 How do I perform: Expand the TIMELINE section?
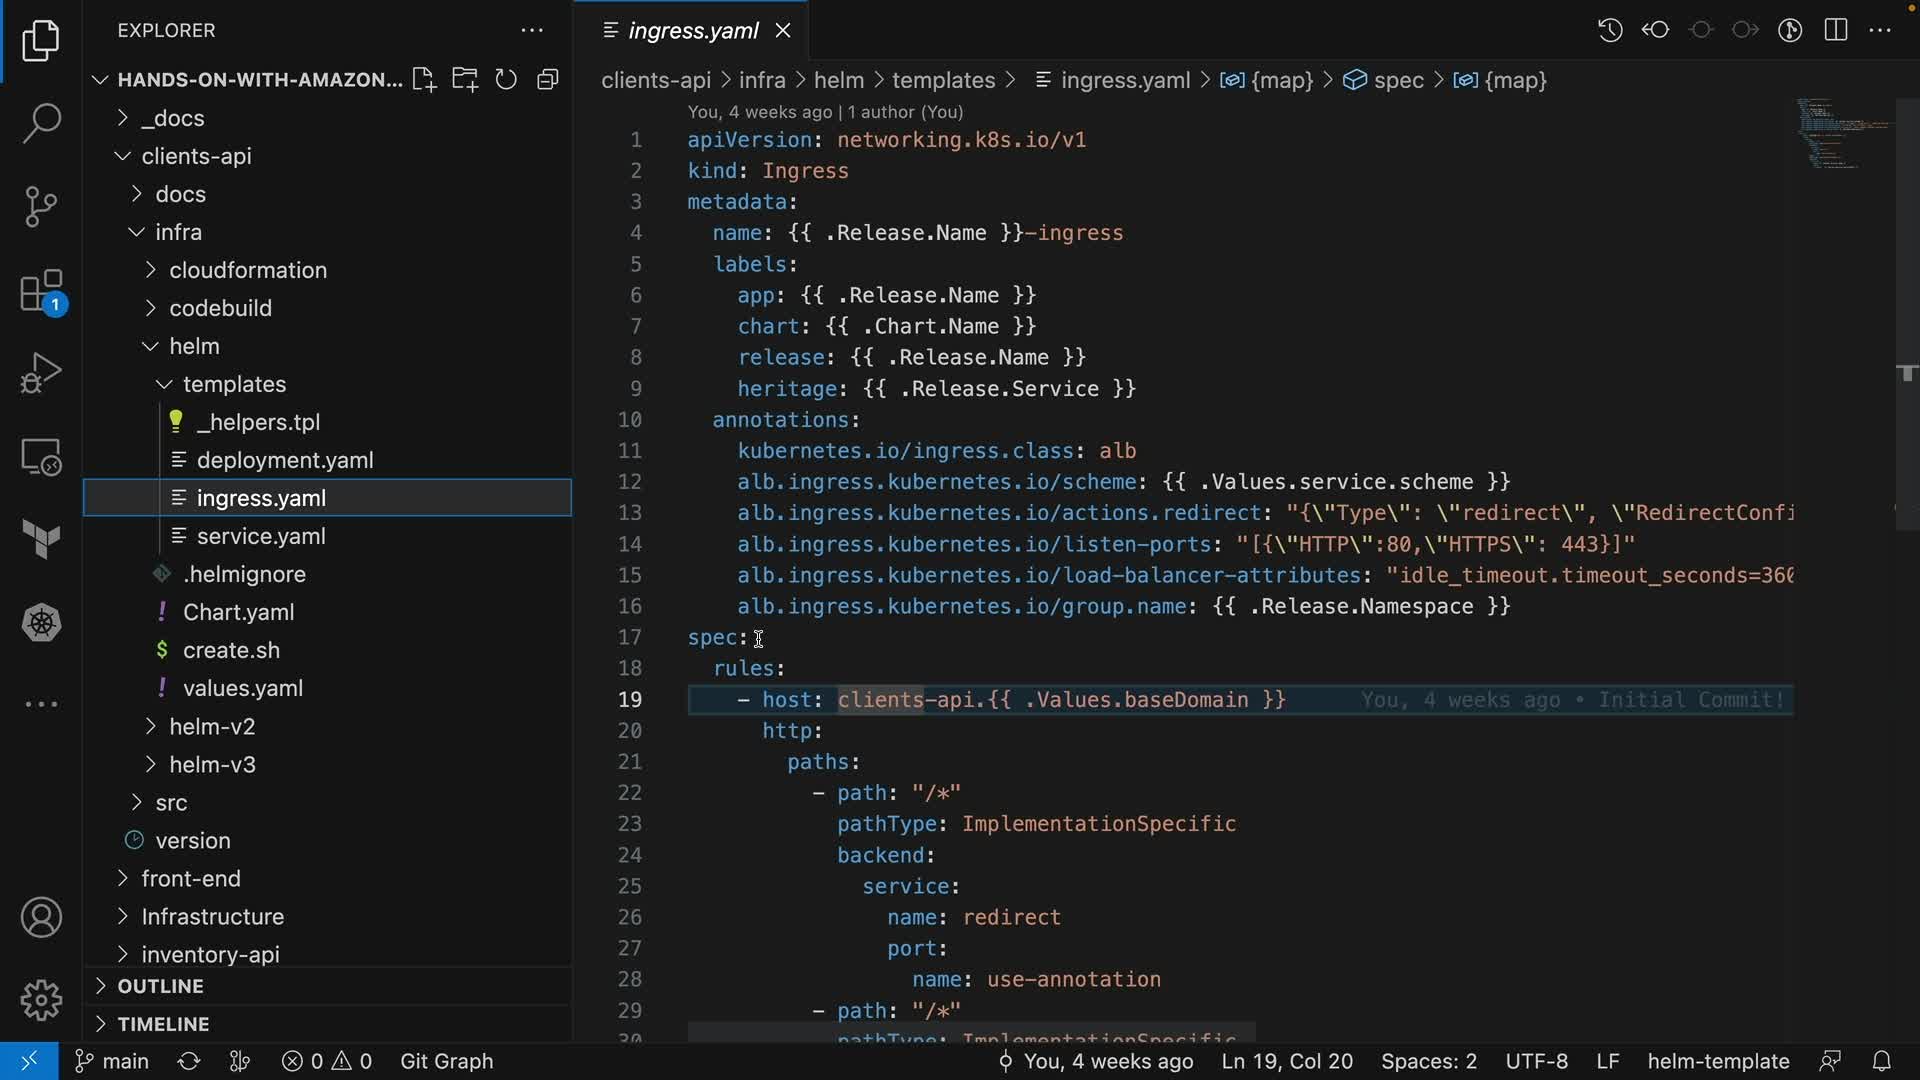point(163,1024)
